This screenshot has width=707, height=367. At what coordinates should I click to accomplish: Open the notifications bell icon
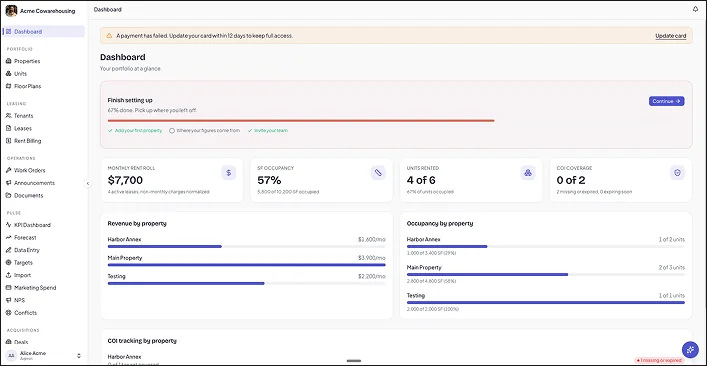click(695, 9)
